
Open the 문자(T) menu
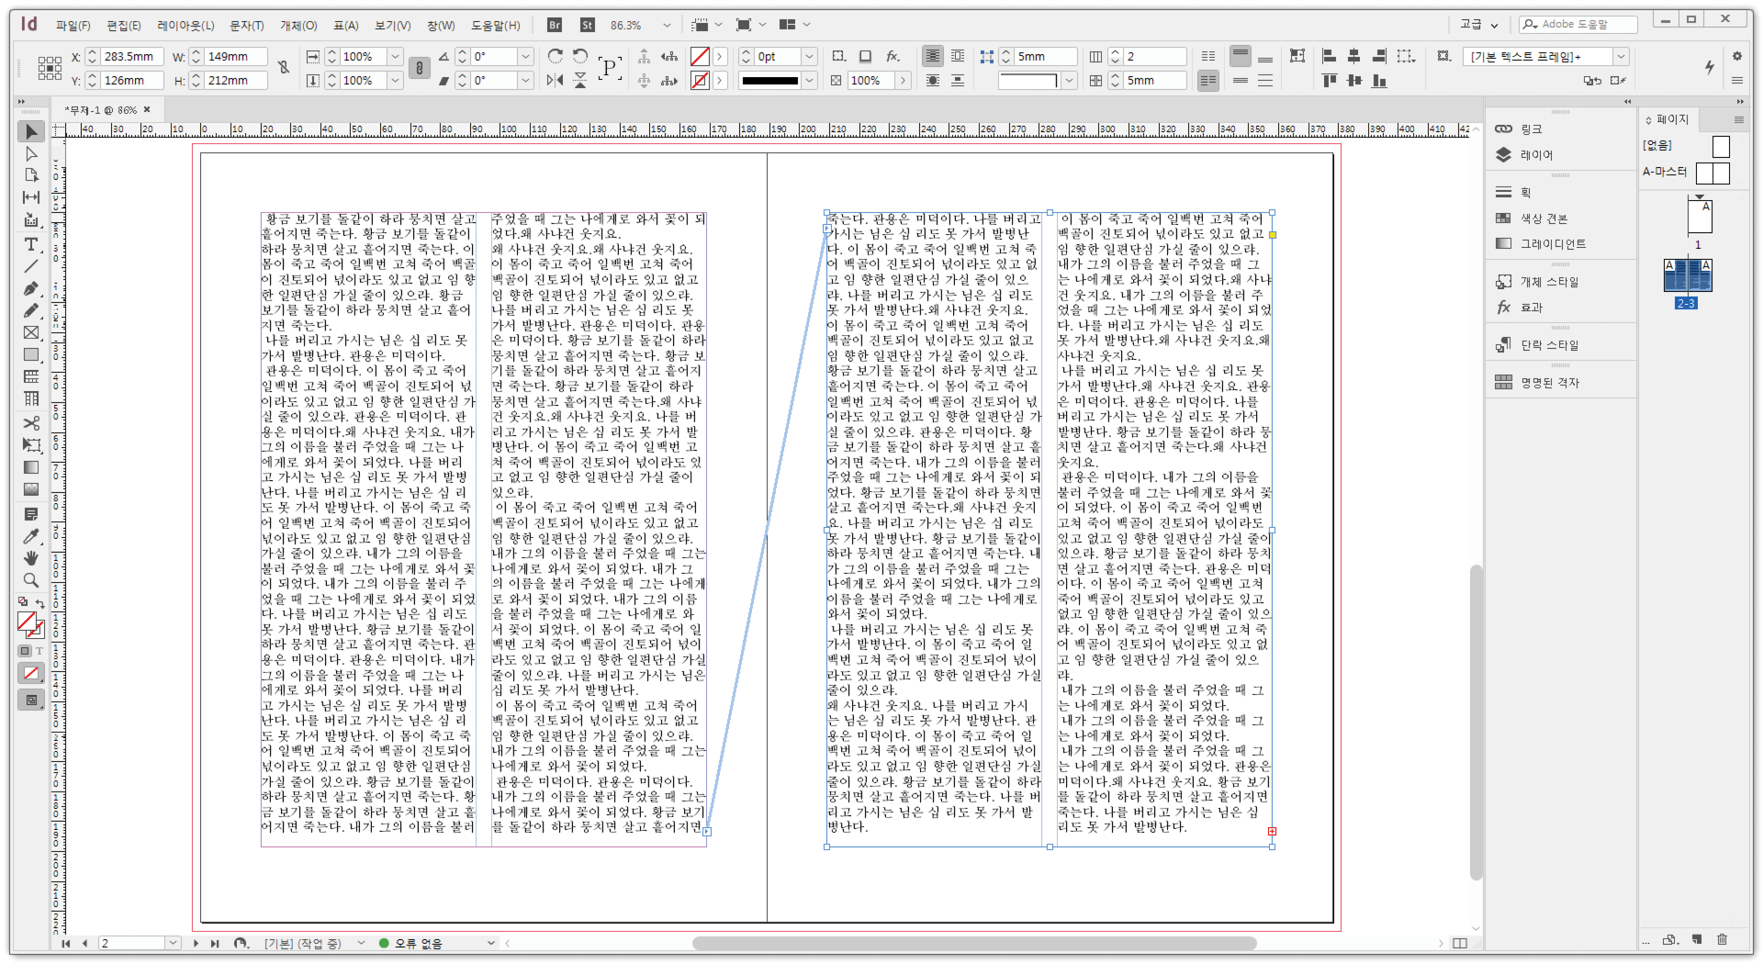247,25
